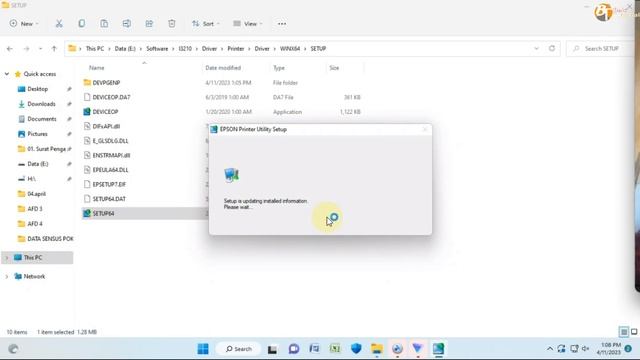640x360 pixels.
Task: Open Task View on taskbar
Action: pyautogui.click(x=272, y=349)
